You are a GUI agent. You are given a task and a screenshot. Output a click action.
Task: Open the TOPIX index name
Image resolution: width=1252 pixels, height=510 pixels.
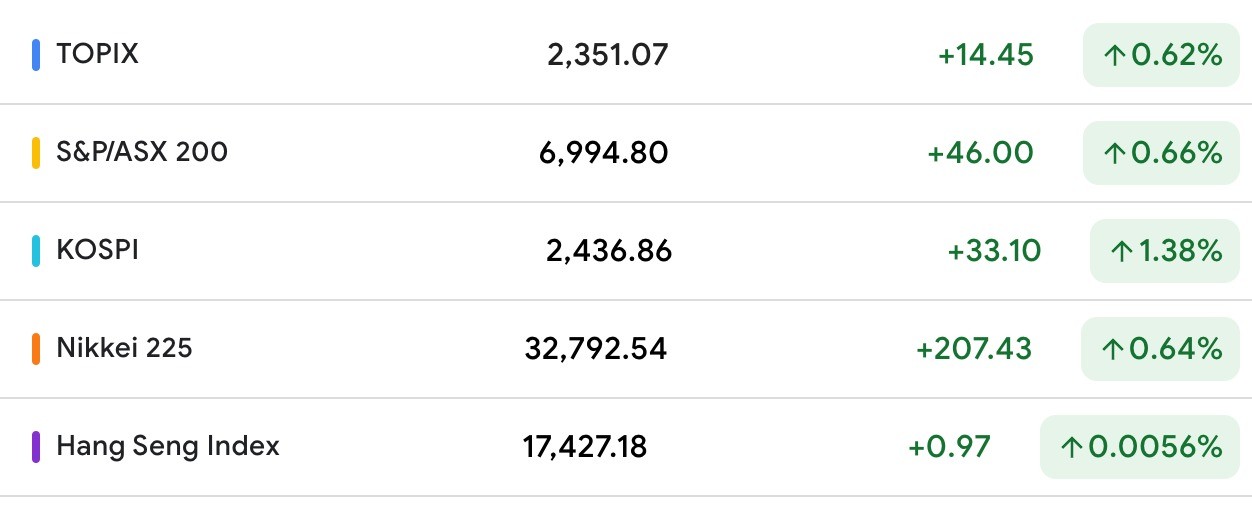coord(97,54)
